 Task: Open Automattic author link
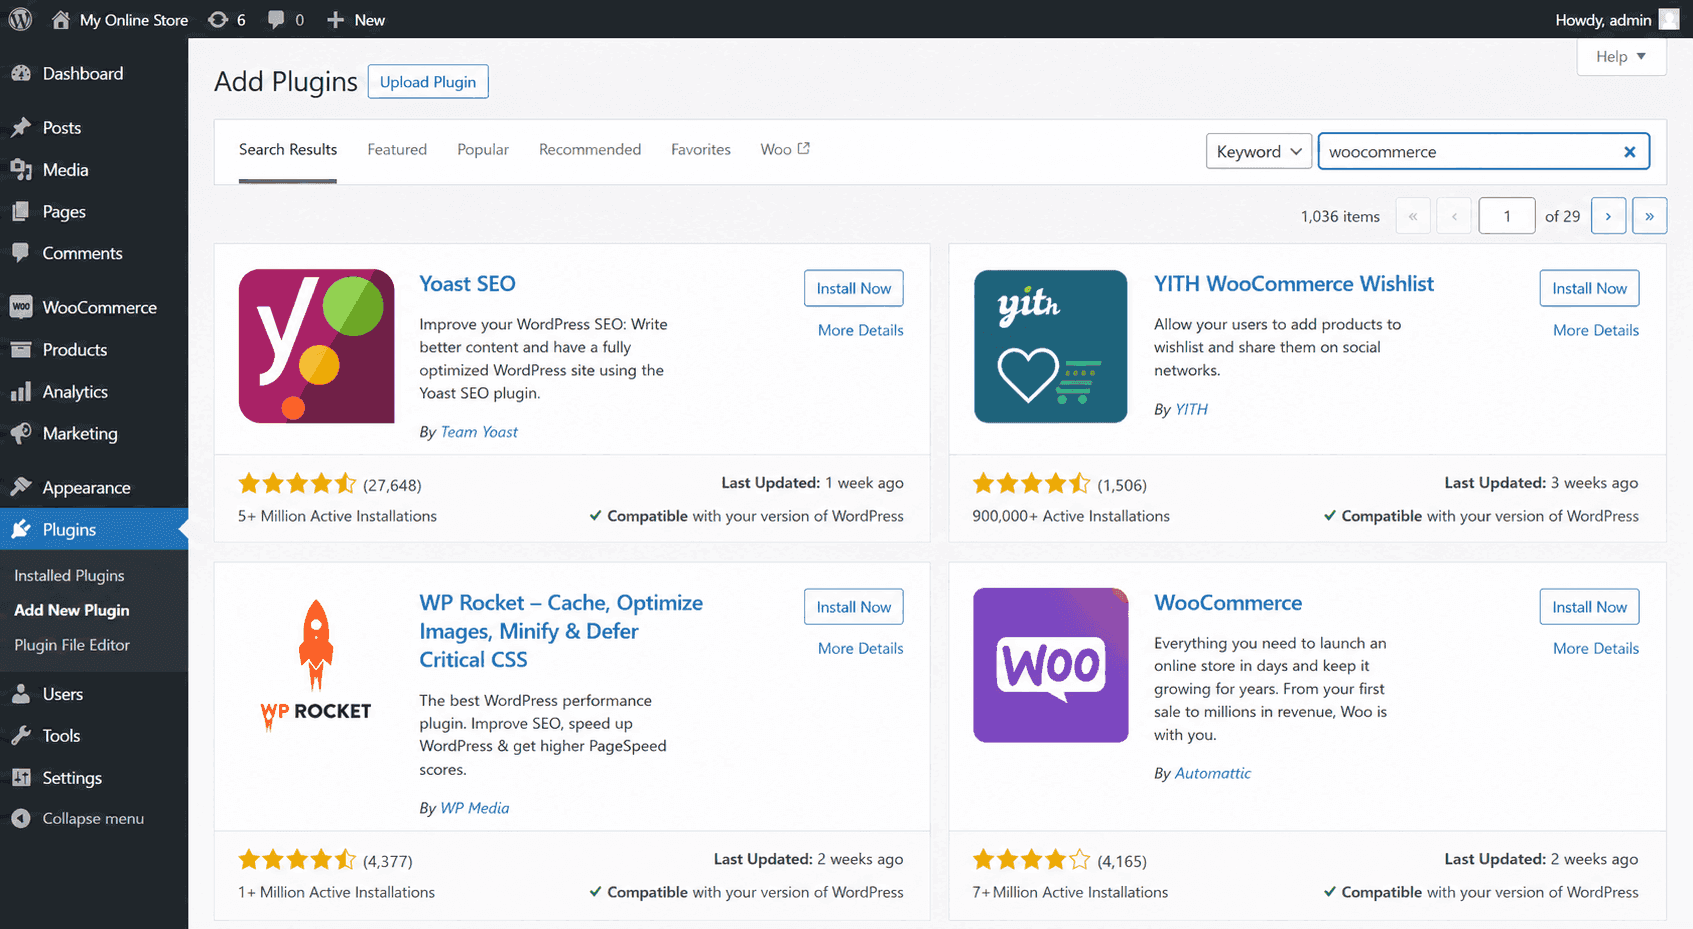[1212, 773]
